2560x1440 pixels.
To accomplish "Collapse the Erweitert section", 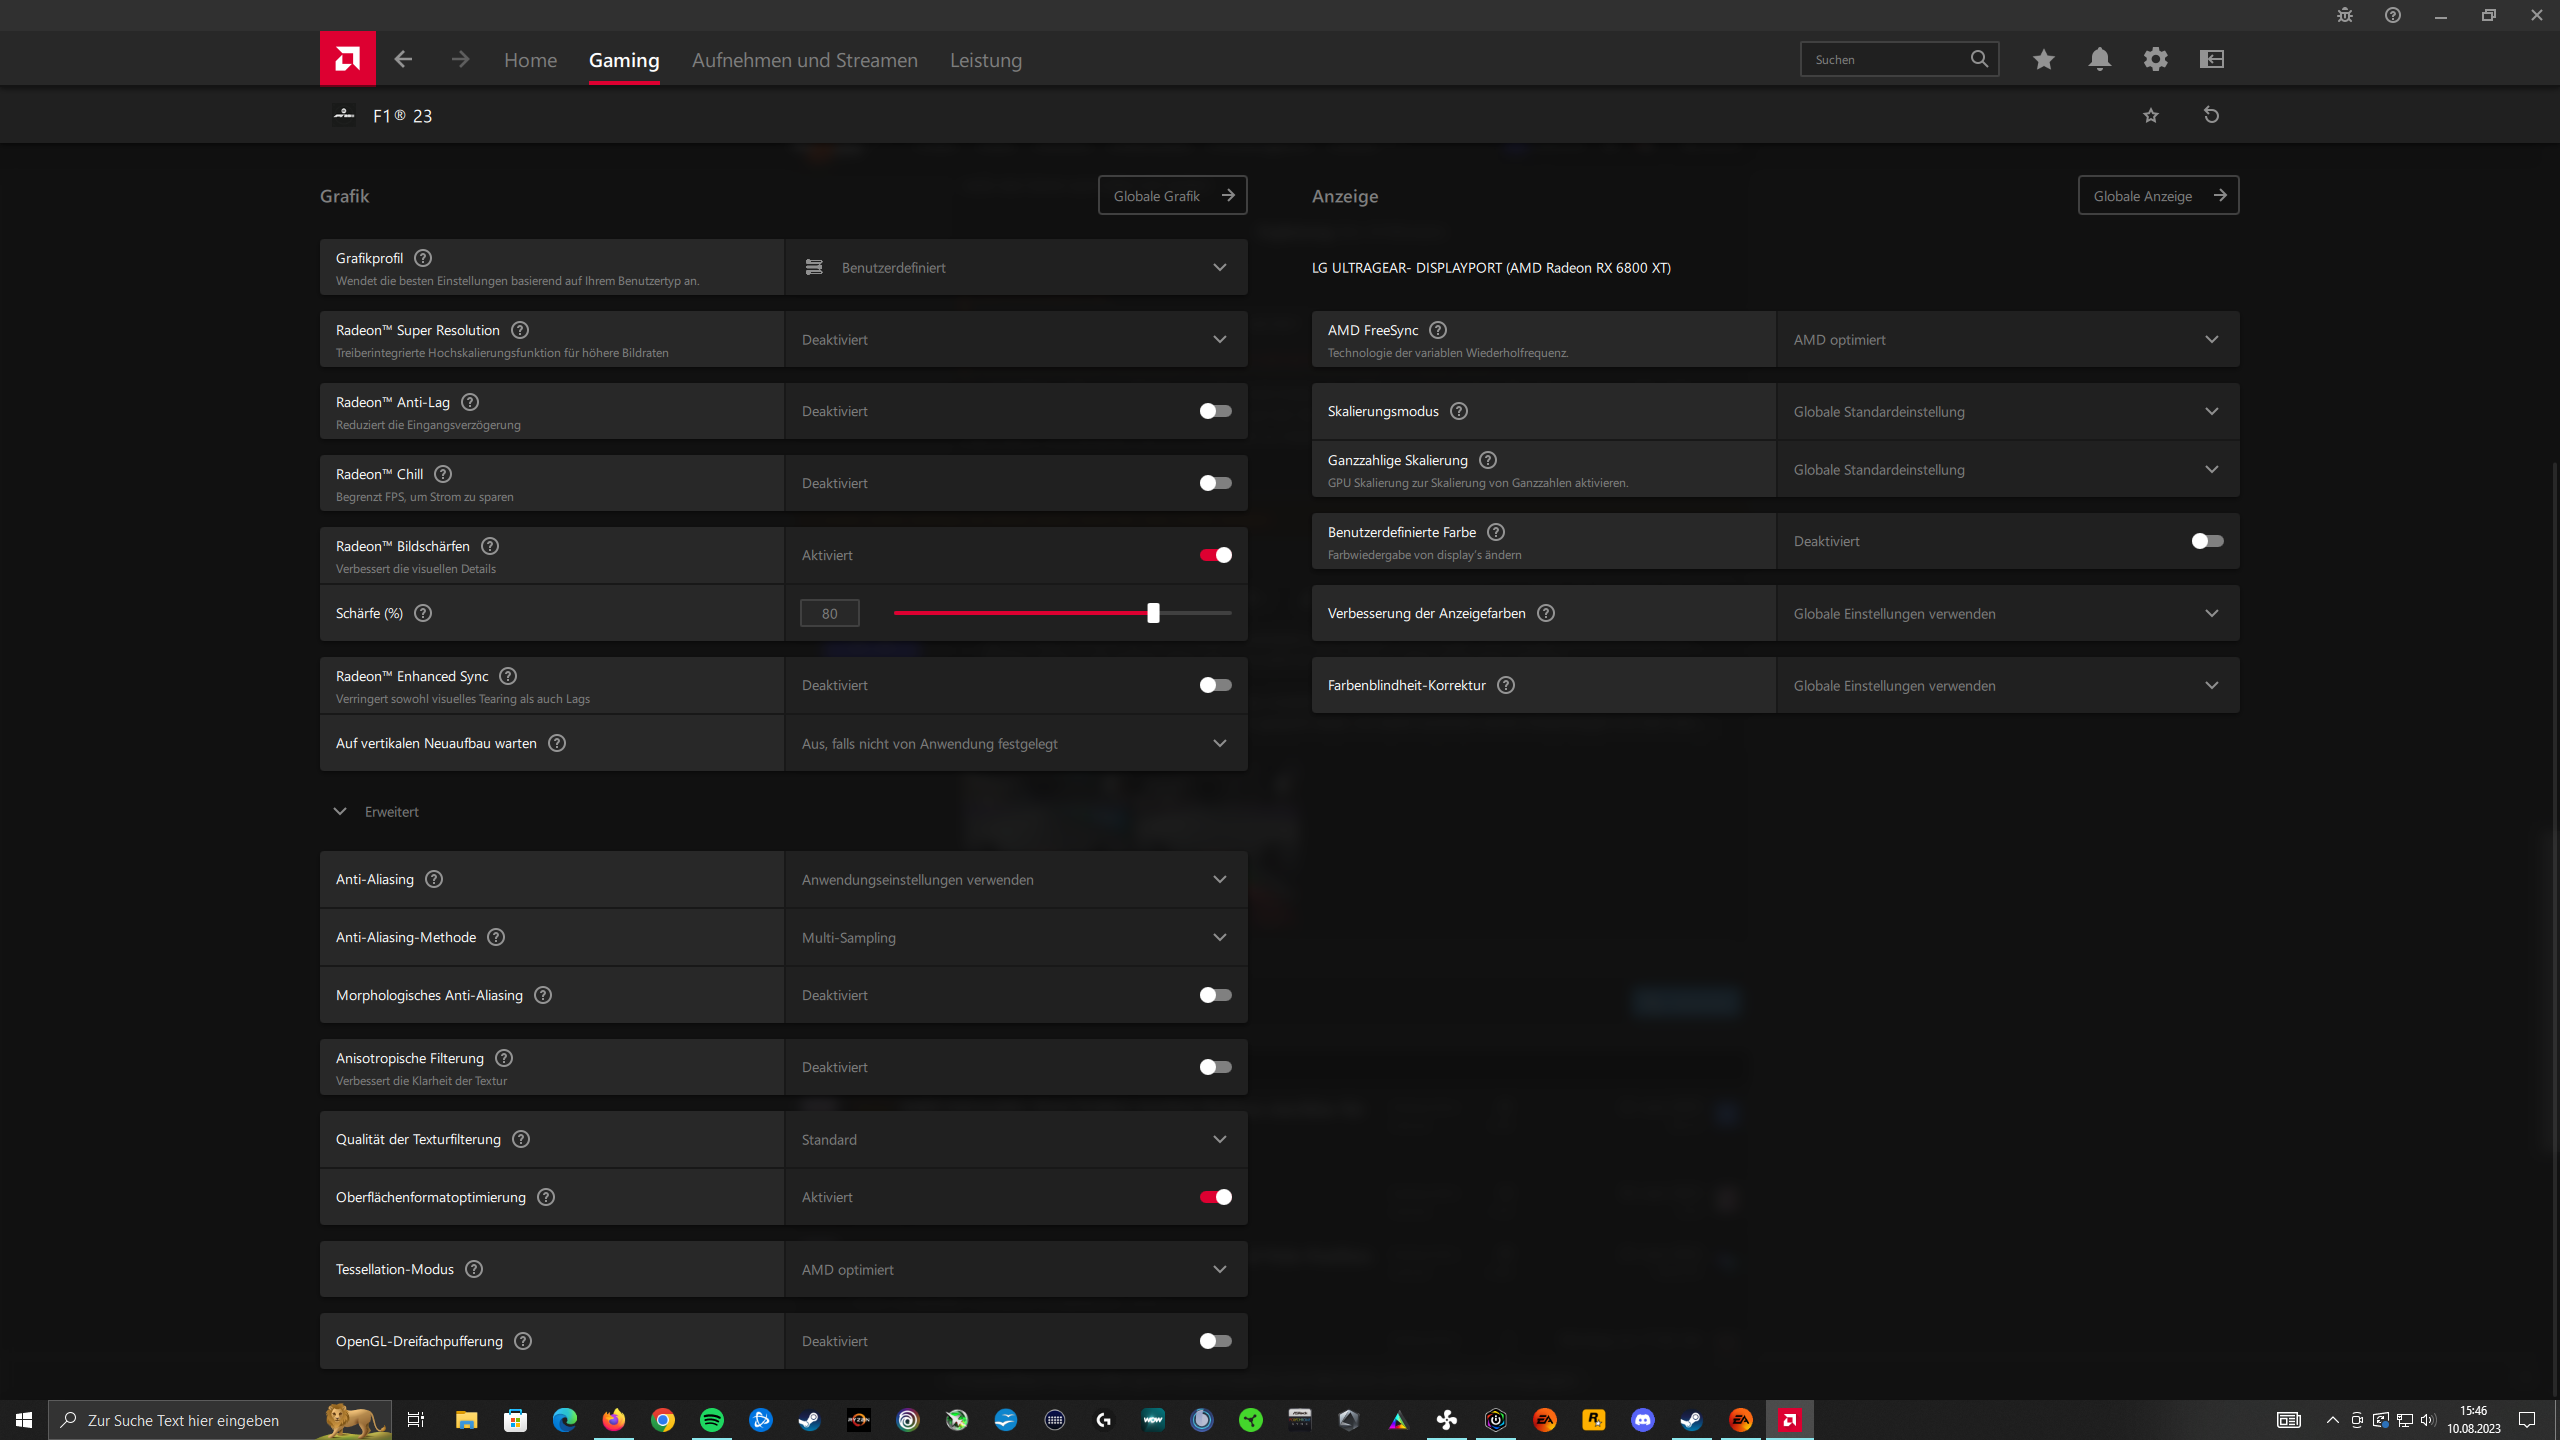I will (340, 811).
